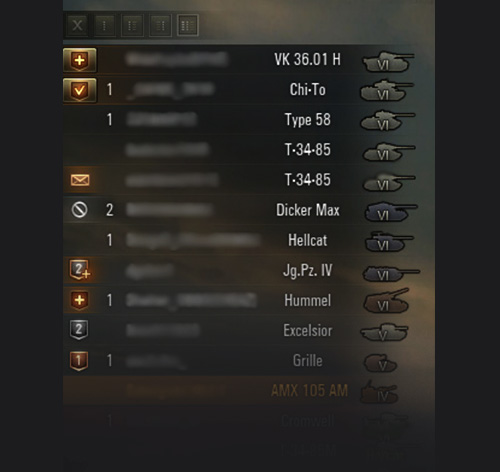
Task: Select the highlighted AMX 105 AM row
Action: (249, 390)
